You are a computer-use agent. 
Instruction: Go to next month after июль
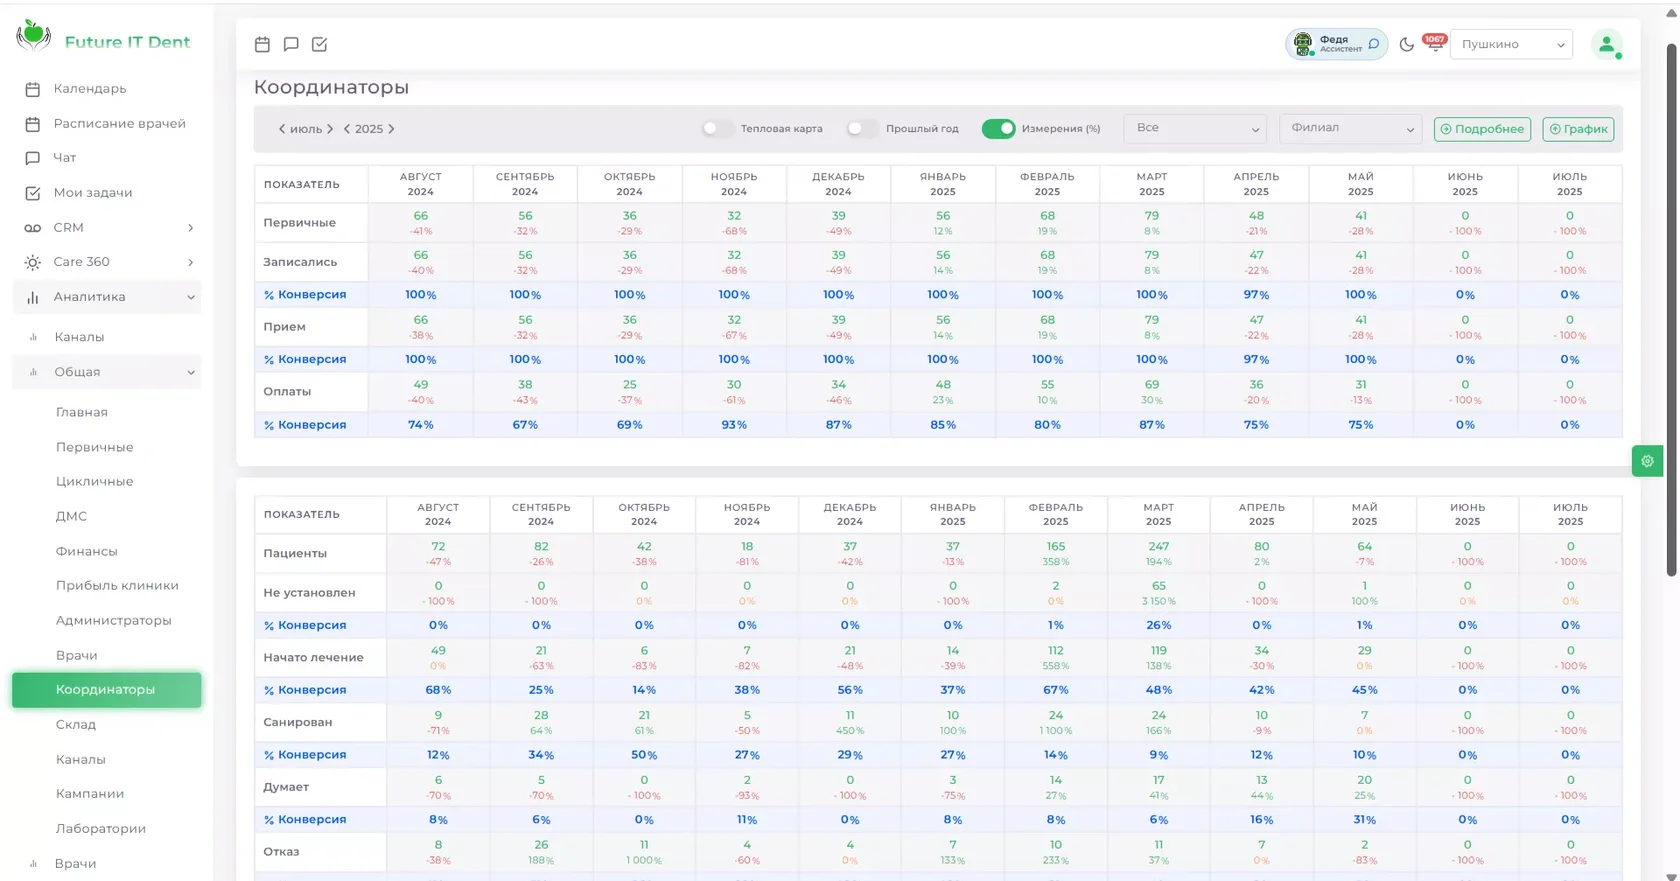pos(330,129)
